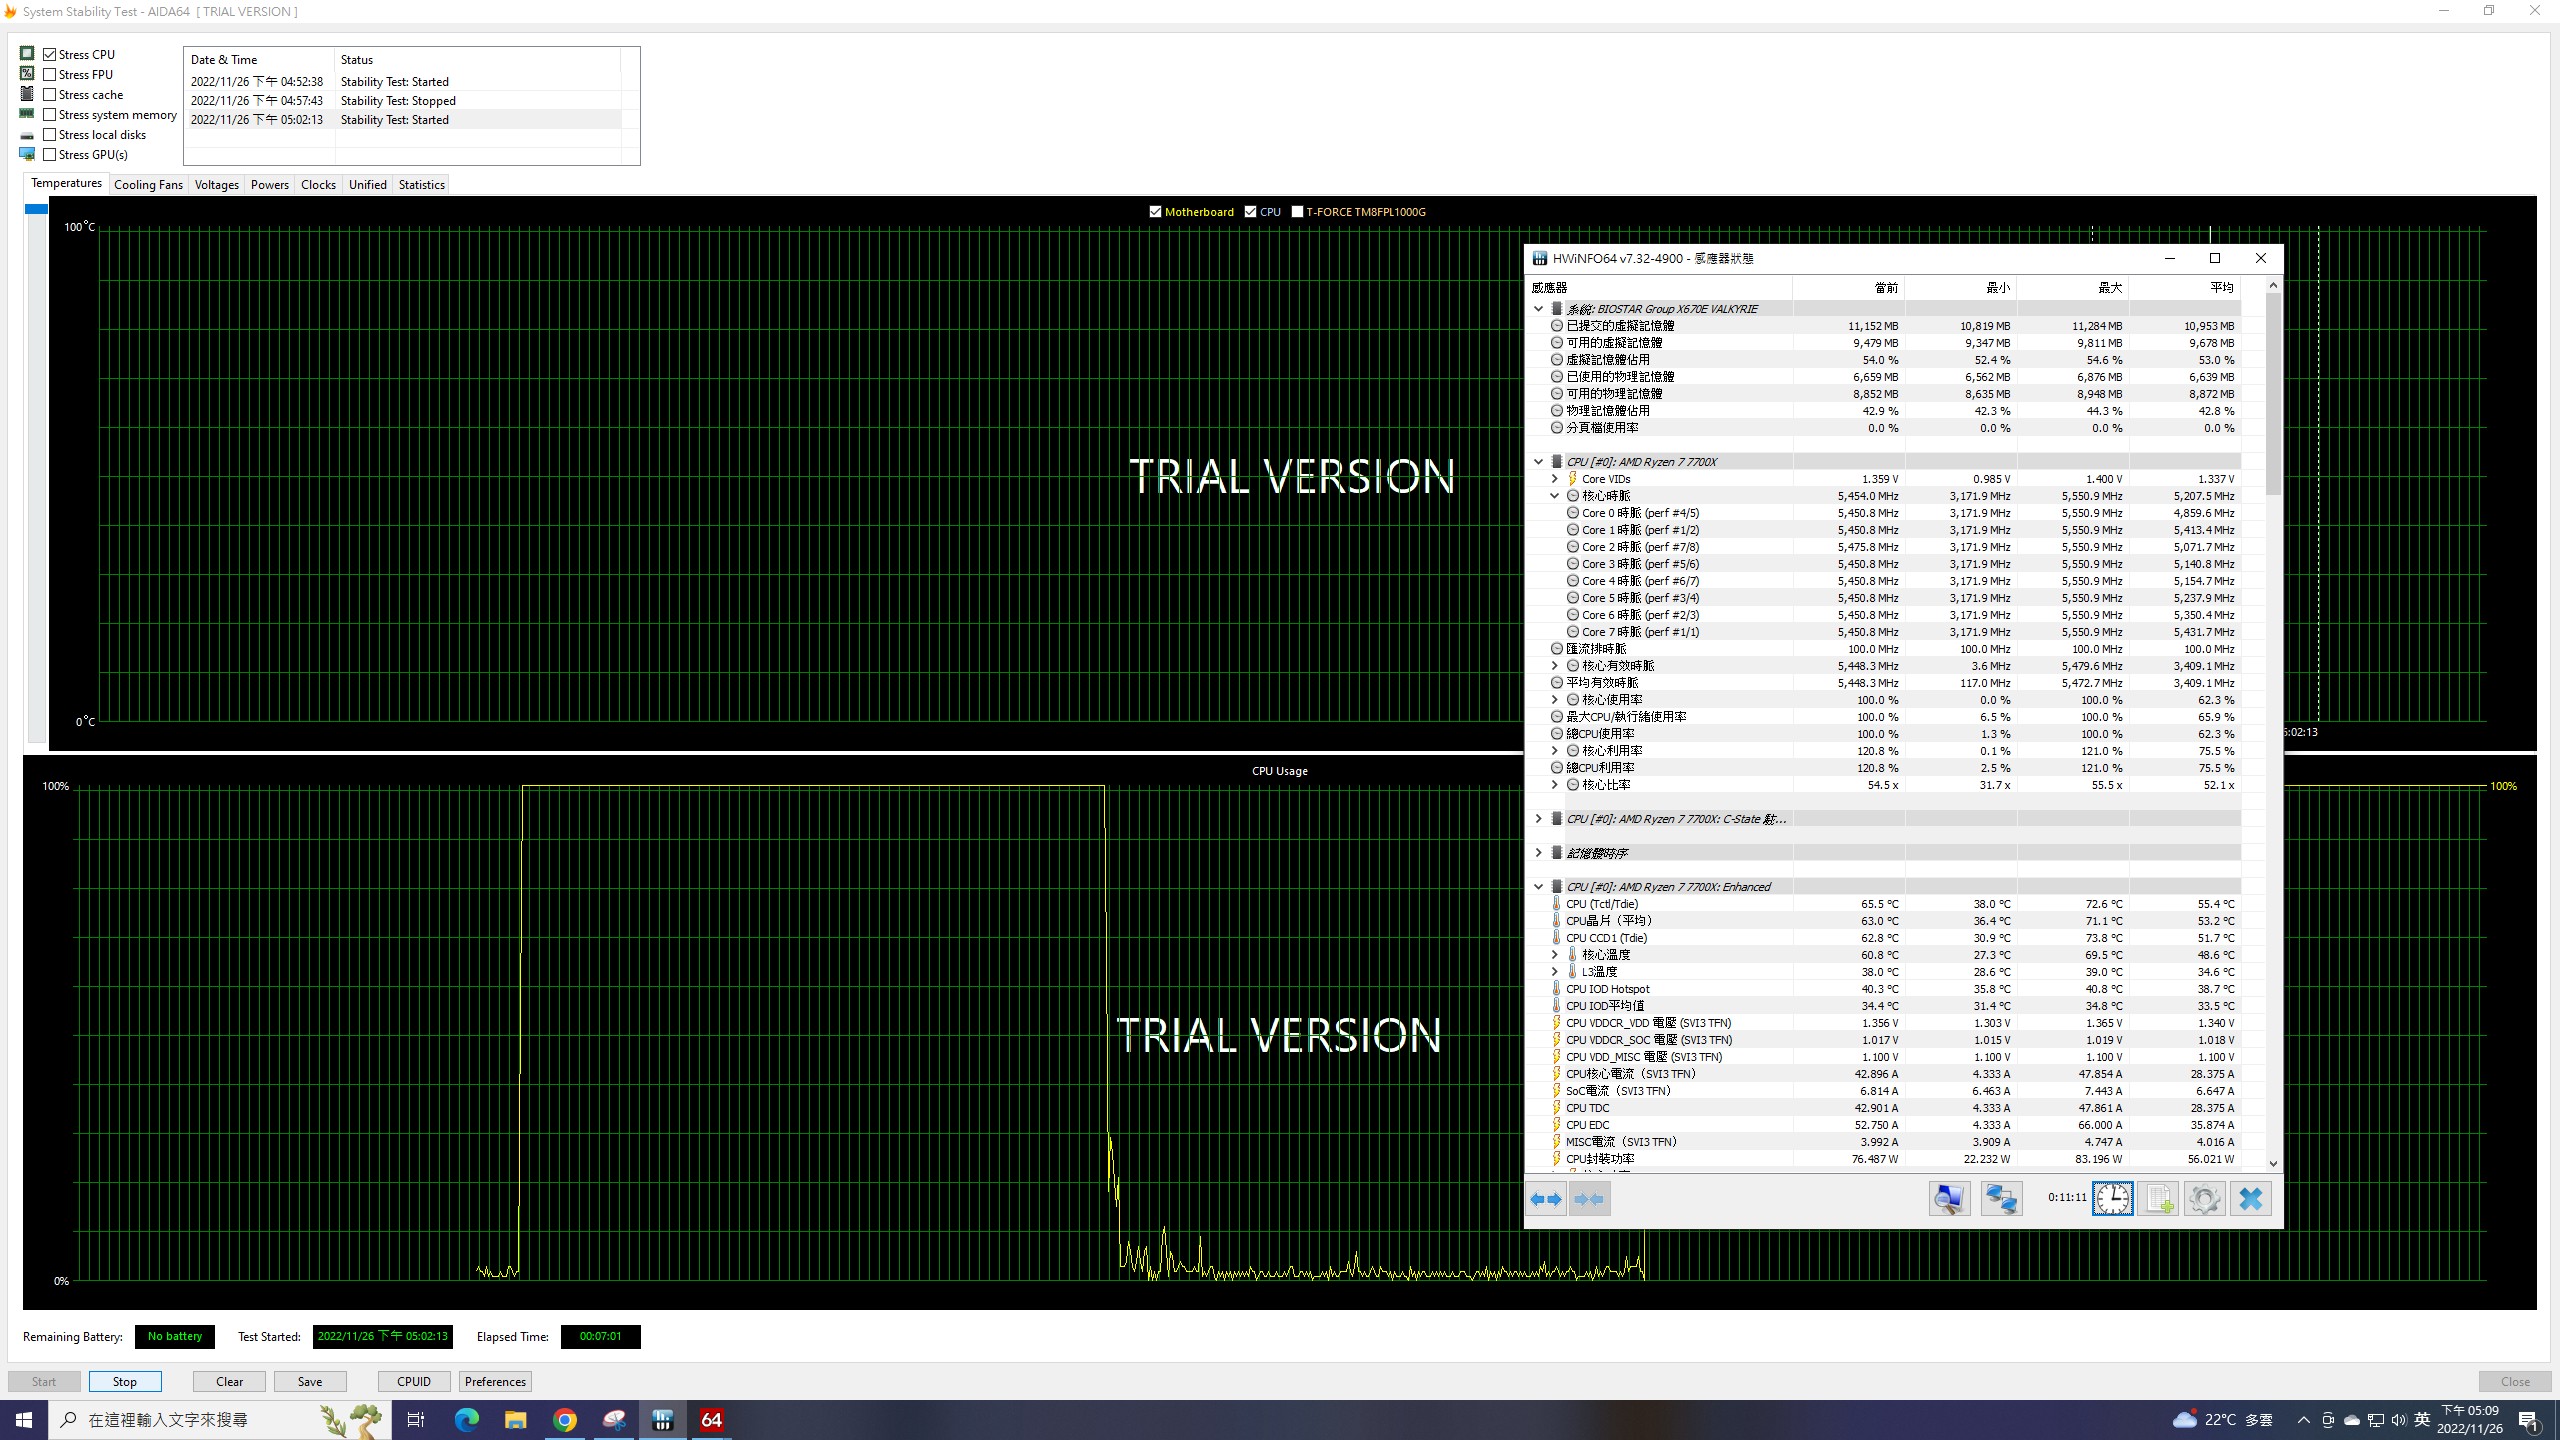The image size is (2560, 1440).
Task: Show hidden system tray icons chevron
Action: click(2304, 1419)
